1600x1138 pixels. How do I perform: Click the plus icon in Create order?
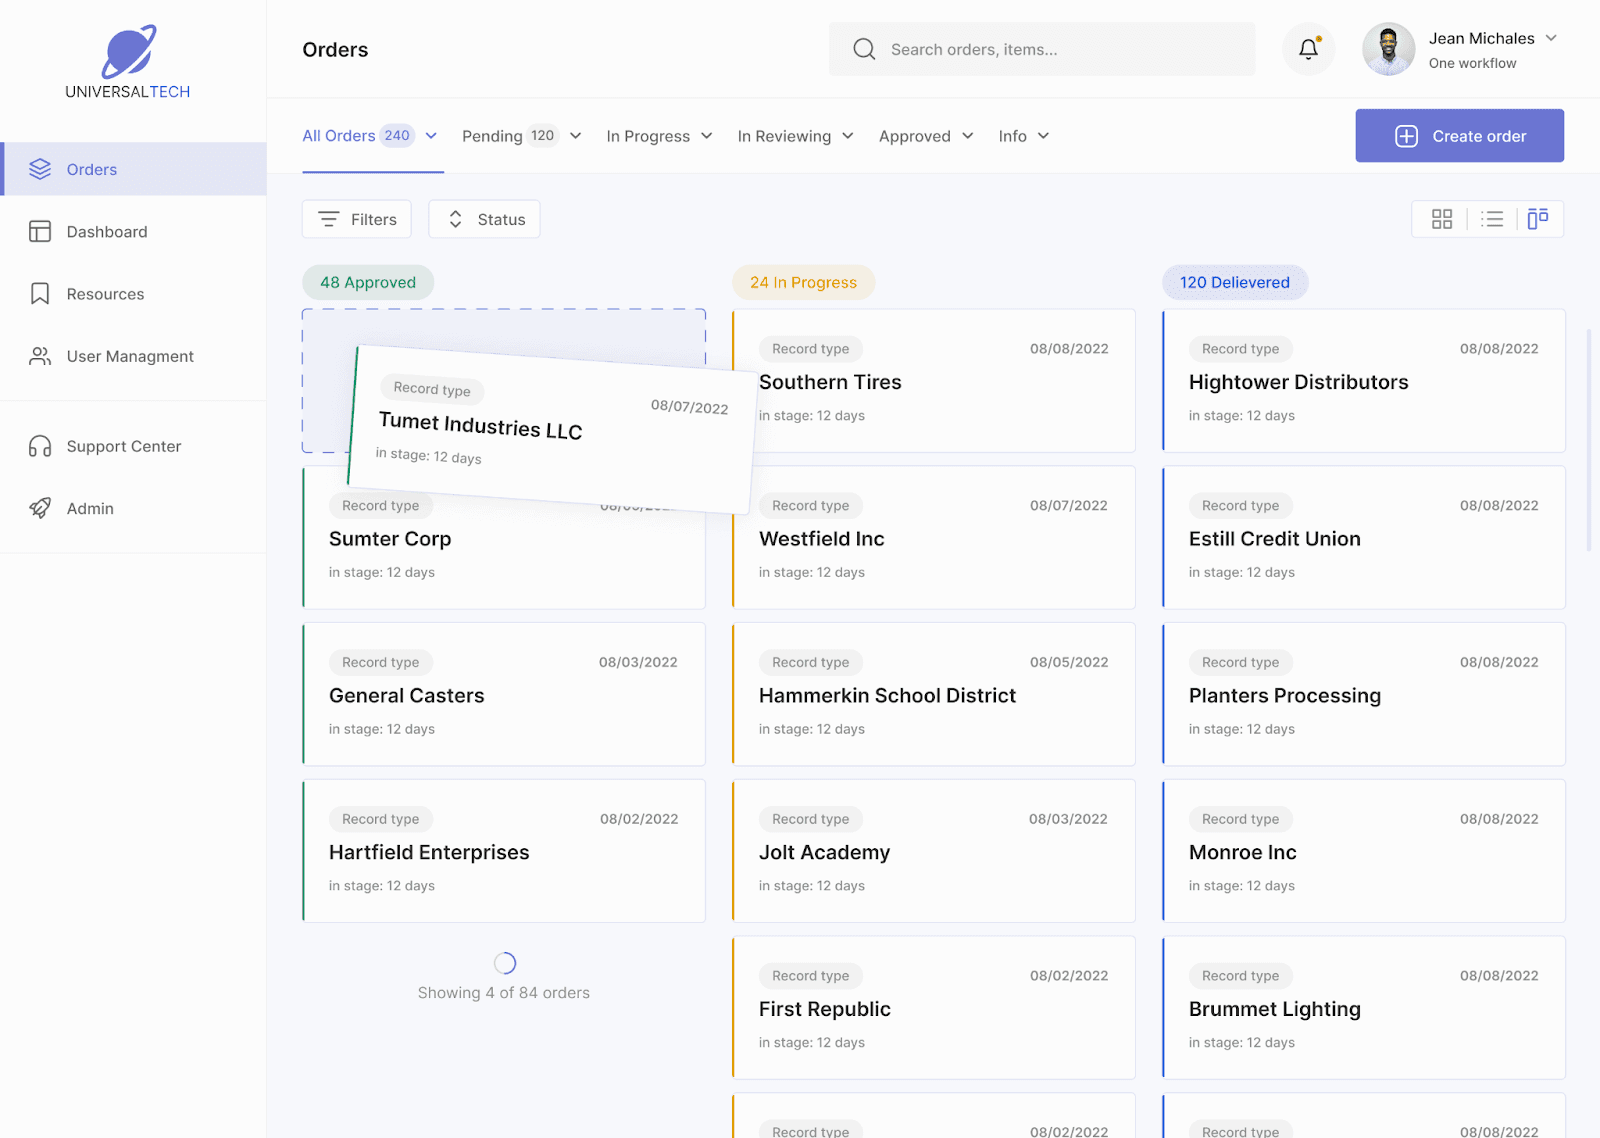tap(1406, 136)
